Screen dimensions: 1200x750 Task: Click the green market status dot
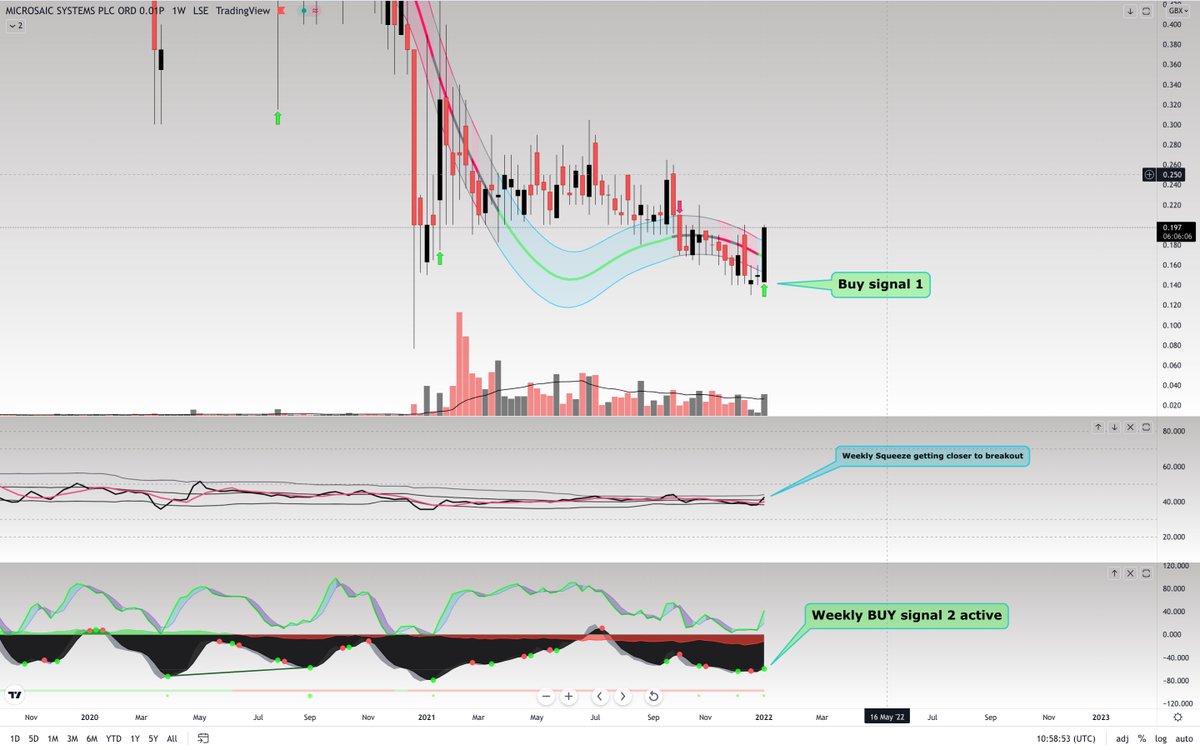tap(304, 11)
